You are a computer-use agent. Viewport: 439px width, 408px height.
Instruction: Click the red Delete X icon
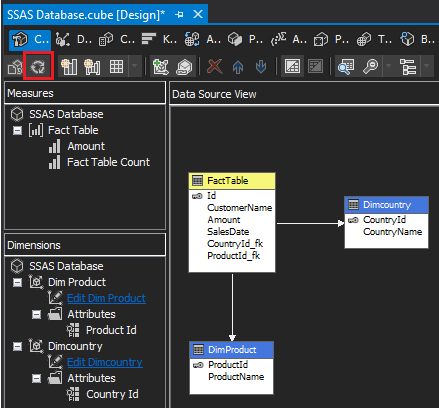coord(215,66)
